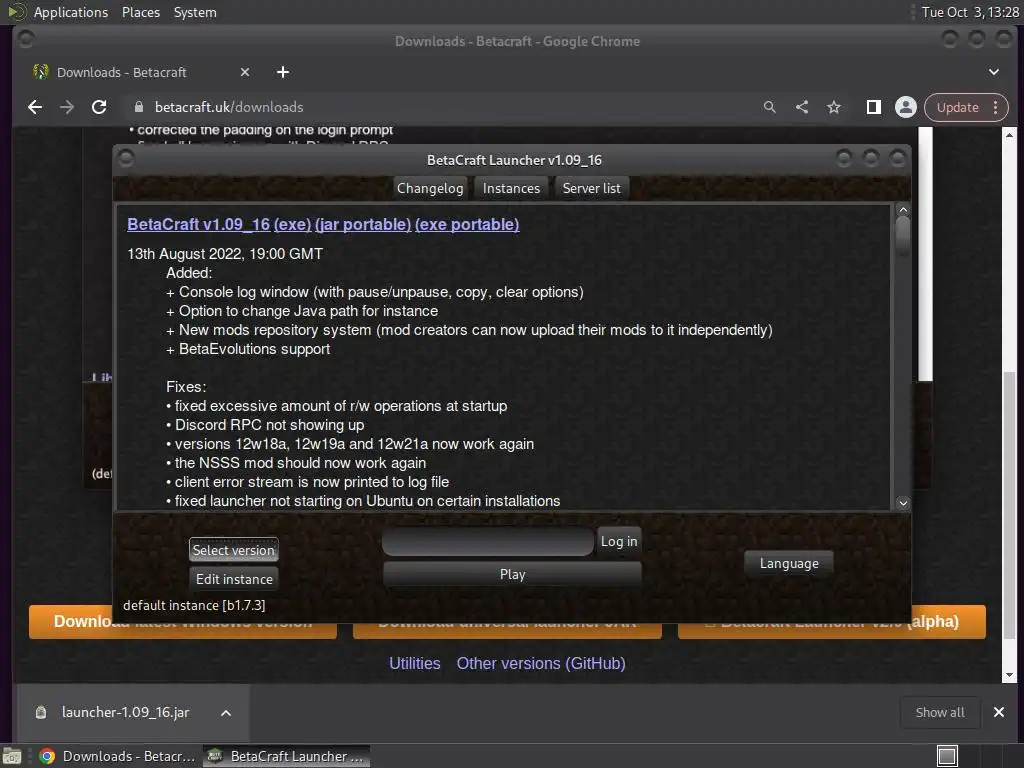
Task: Click the launcher jar file icon in download bar
Action: [x=40, y=712]
